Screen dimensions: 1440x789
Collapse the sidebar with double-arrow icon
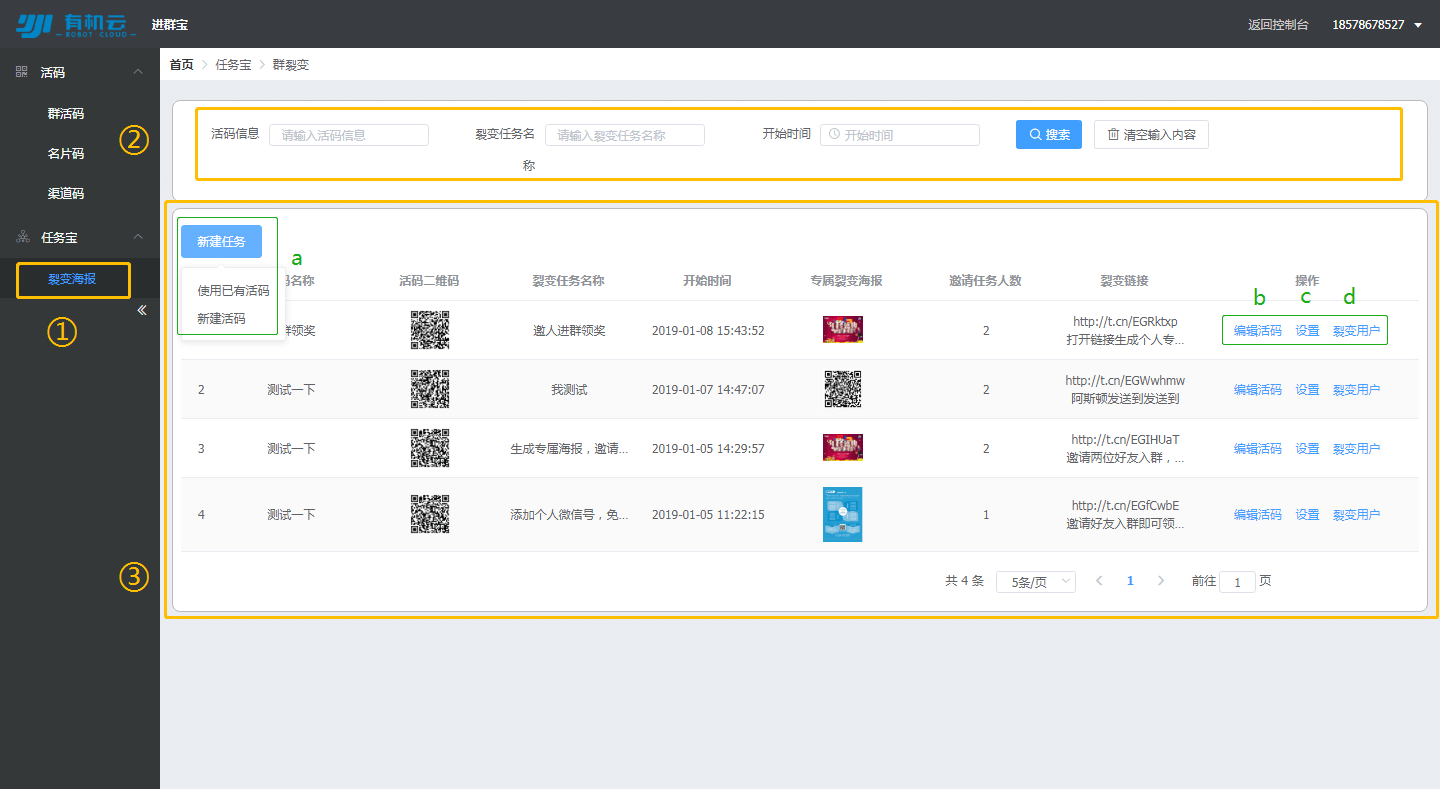142,310
